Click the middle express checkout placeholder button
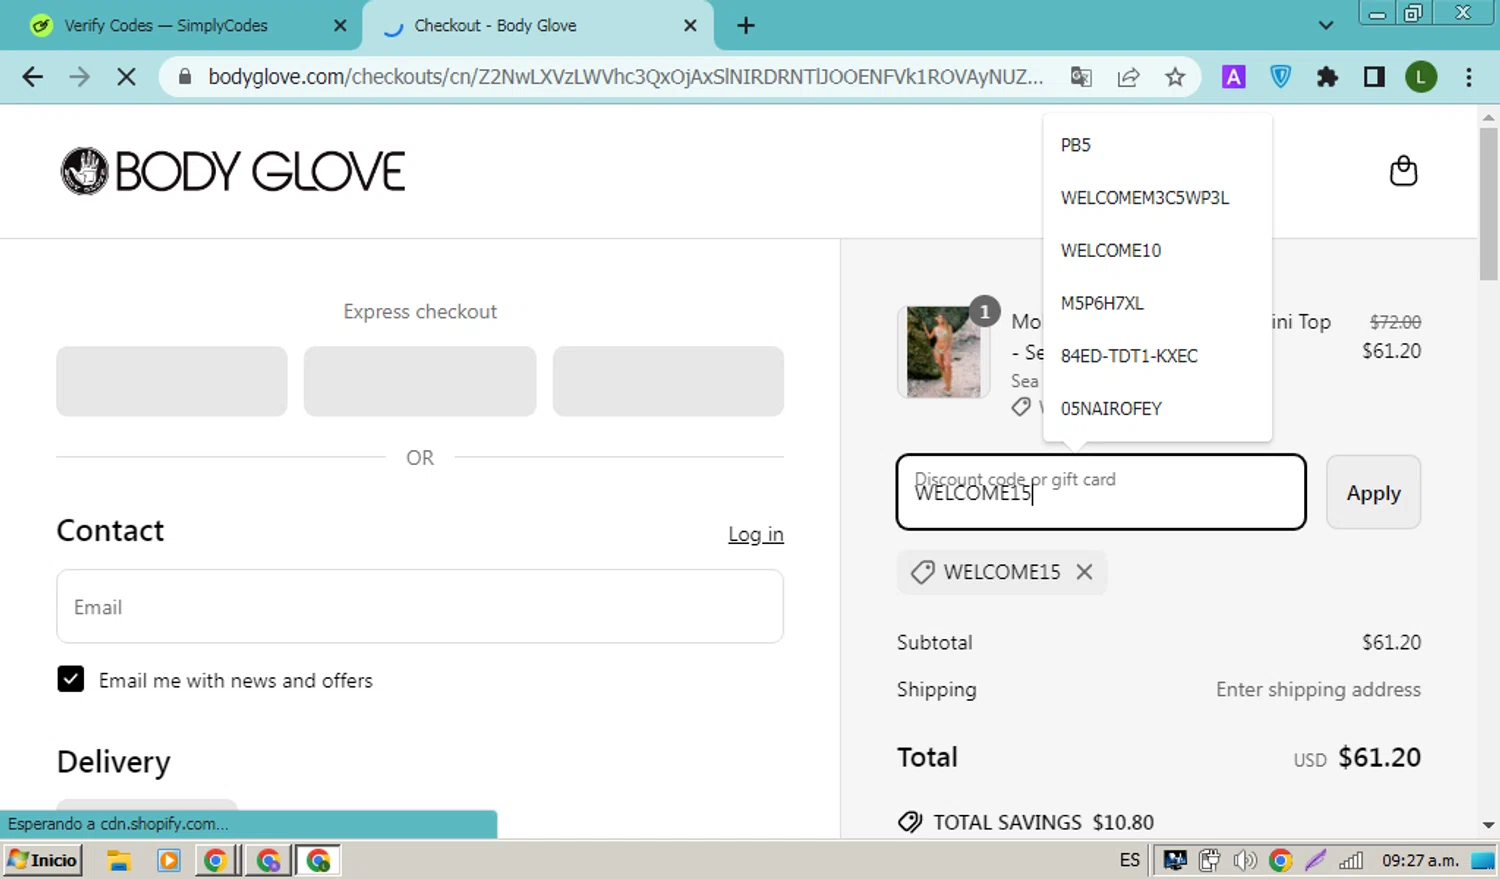This screenshot has height=879, width=1500. [x=420, y=381]
